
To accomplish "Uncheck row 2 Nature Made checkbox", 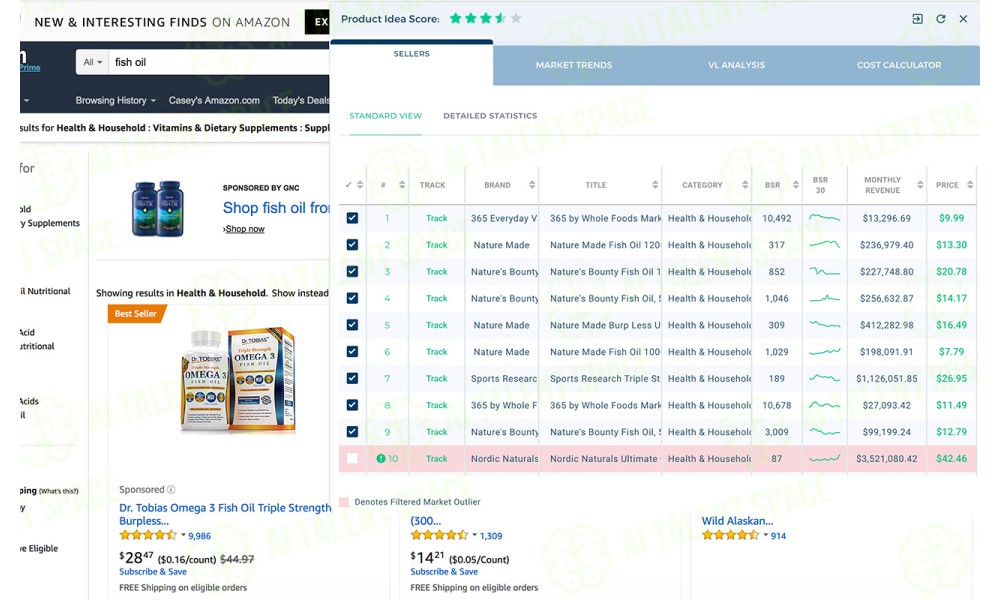I will coord(352,245).
